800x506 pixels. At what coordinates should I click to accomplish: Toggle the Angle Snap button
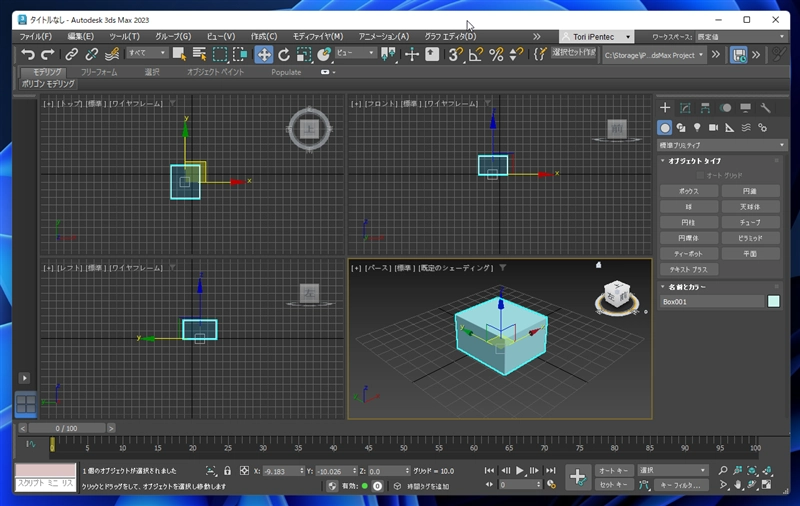476,54
